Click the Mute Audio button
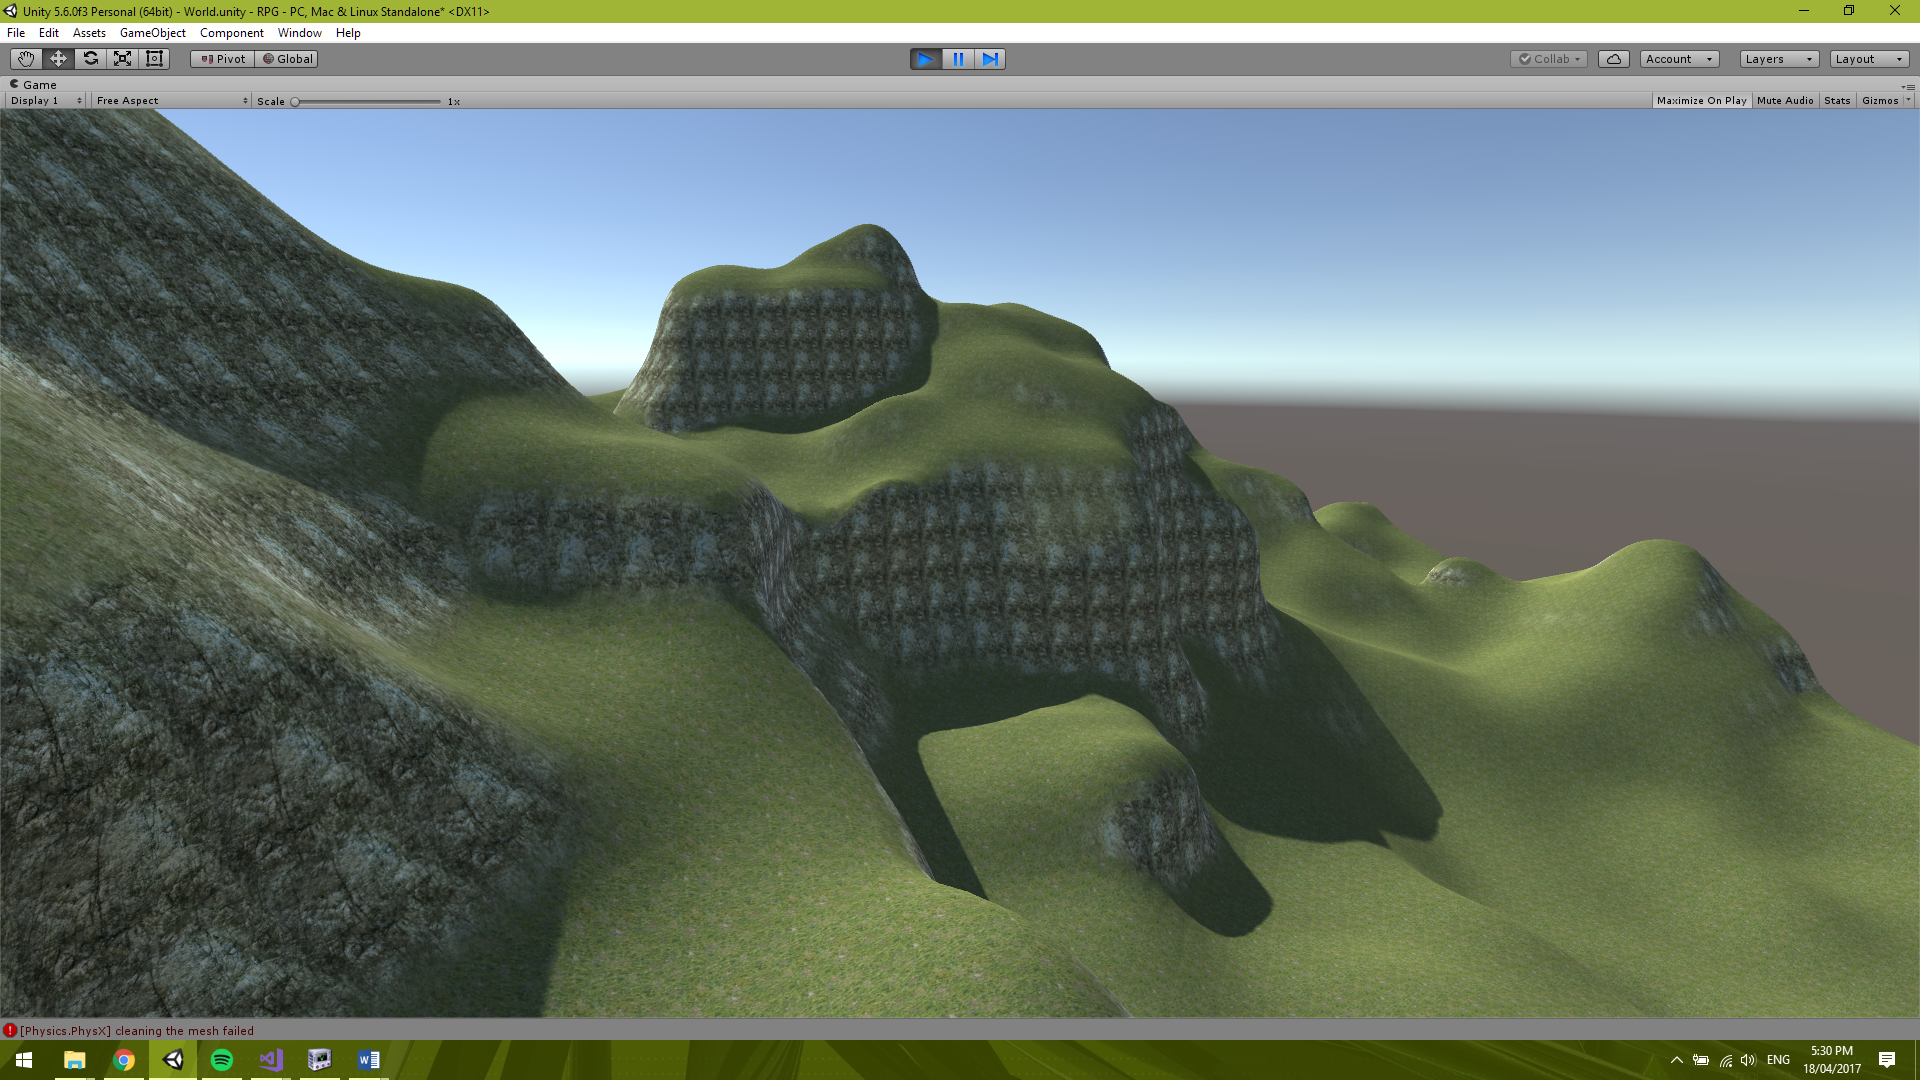Viewport: 1920px width, 1080px height. (1784, 100)
